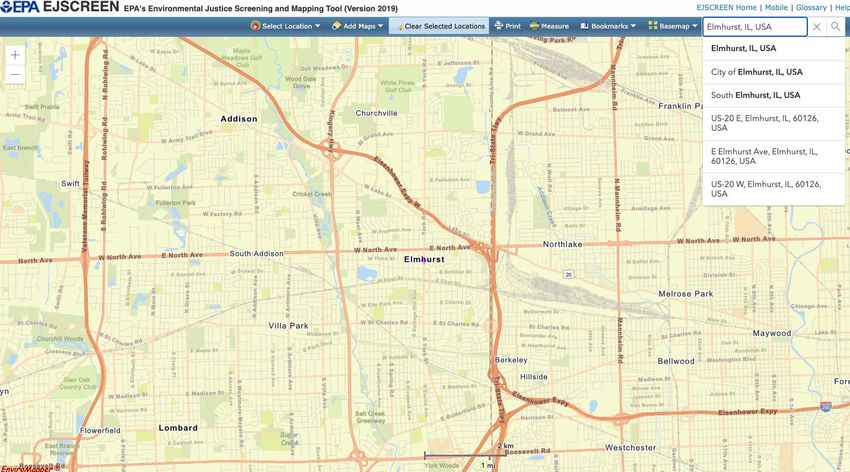Image resolution: width=850 pixels, height=472 pixels.
Task: Click the Bookmarks book icon
Action: tap(584, 26)
